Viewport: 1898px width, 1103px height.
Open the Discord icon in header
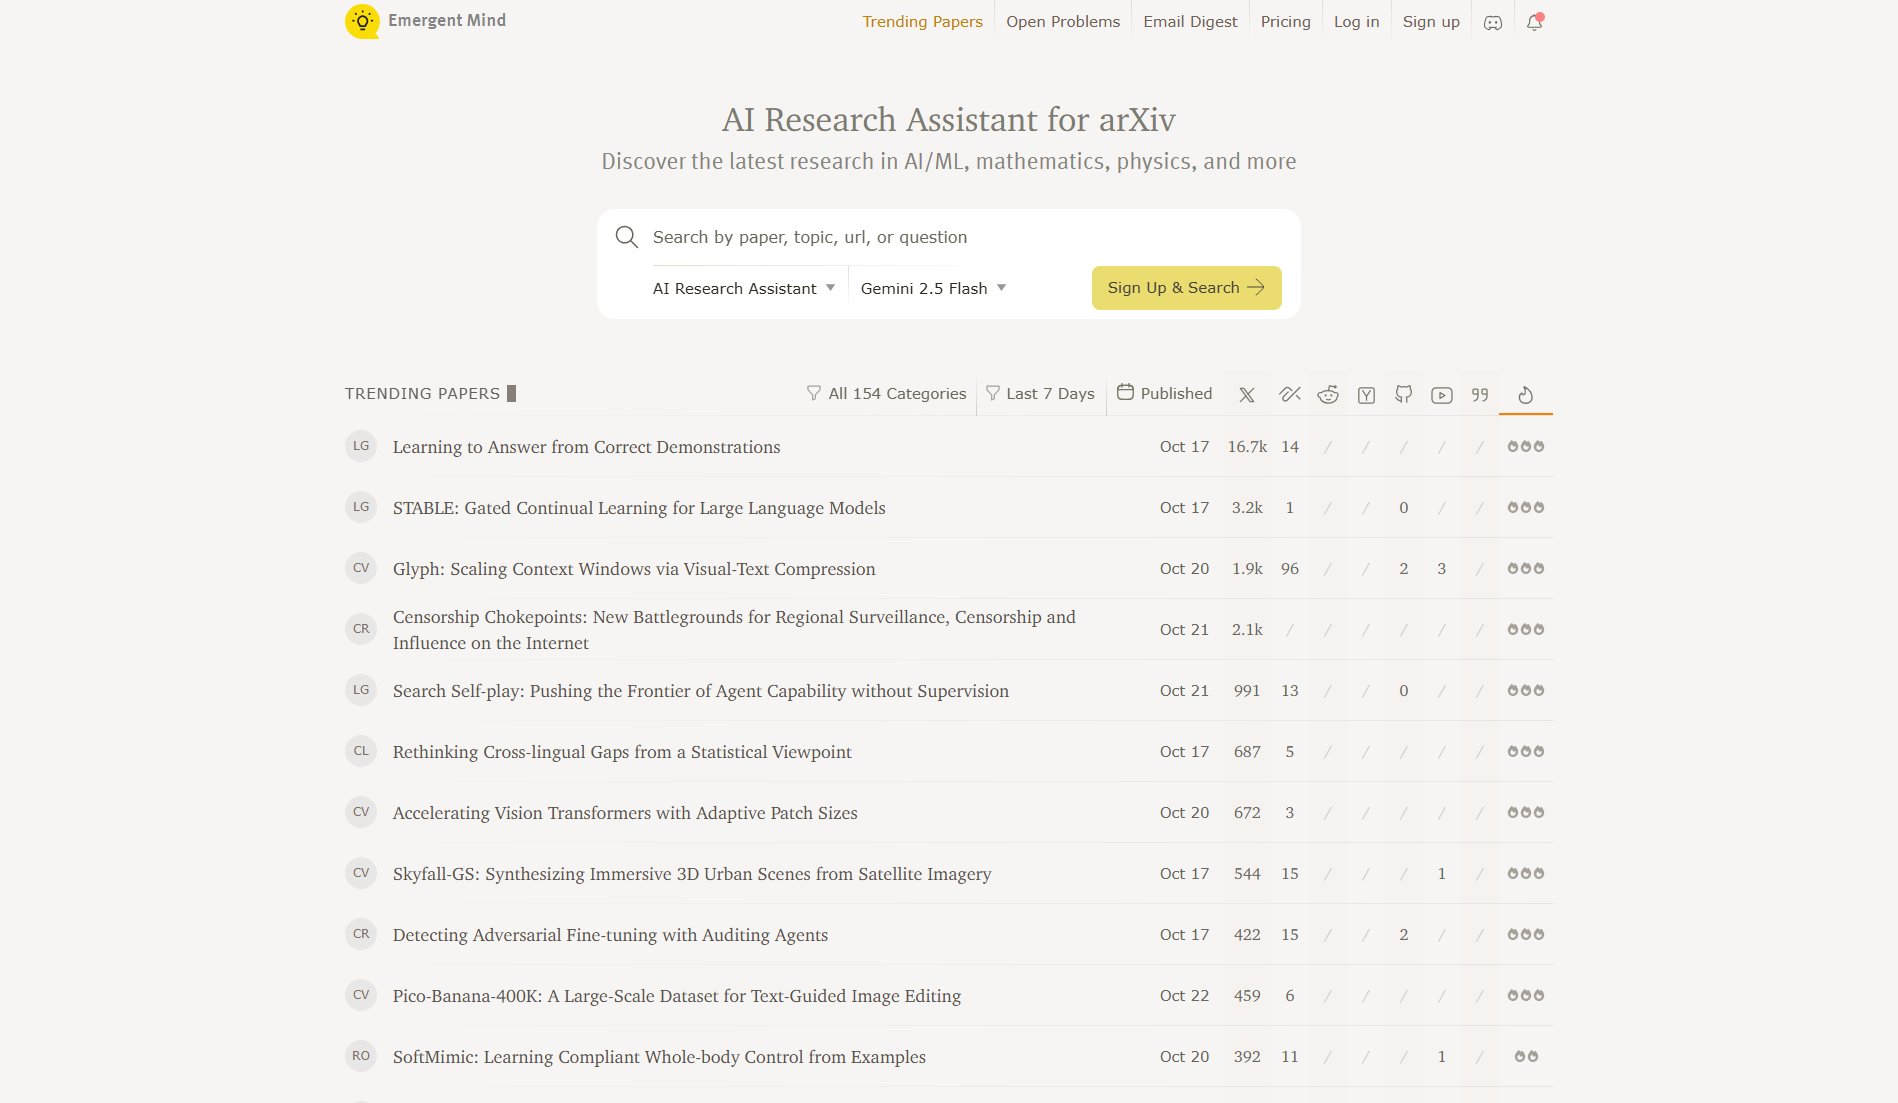pyautogui.click(x=1492, y=22)
